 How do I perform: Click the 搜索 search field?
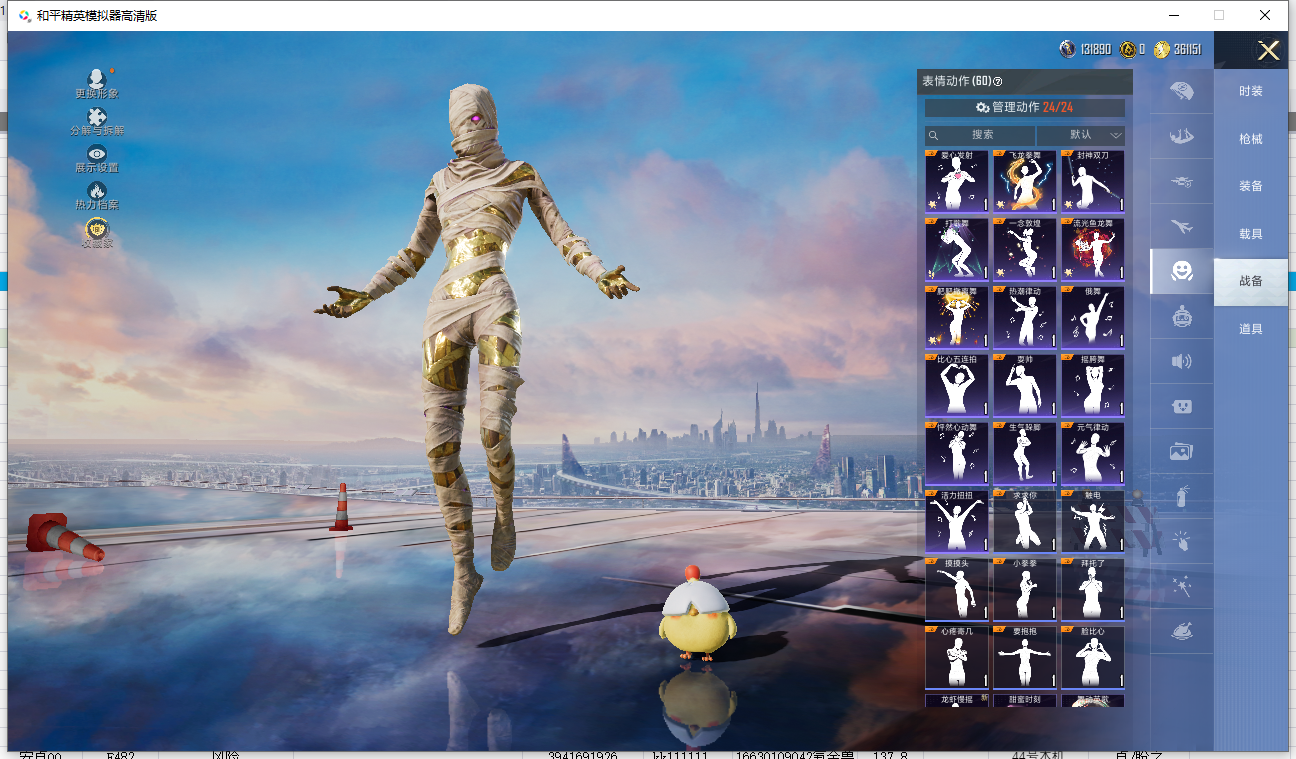tap(981, 135)
